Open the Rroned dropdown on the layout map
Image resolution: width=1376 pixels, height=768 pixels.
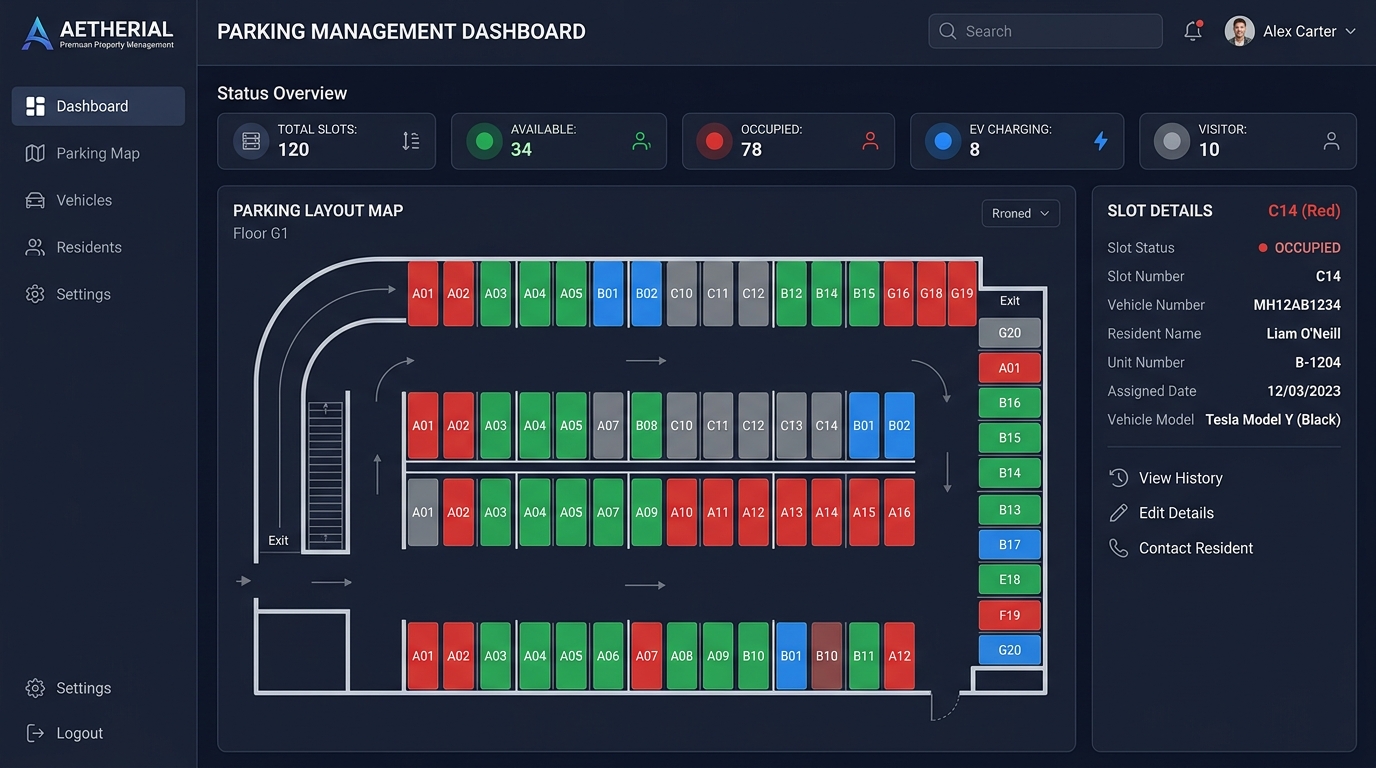pos(1021,213)
